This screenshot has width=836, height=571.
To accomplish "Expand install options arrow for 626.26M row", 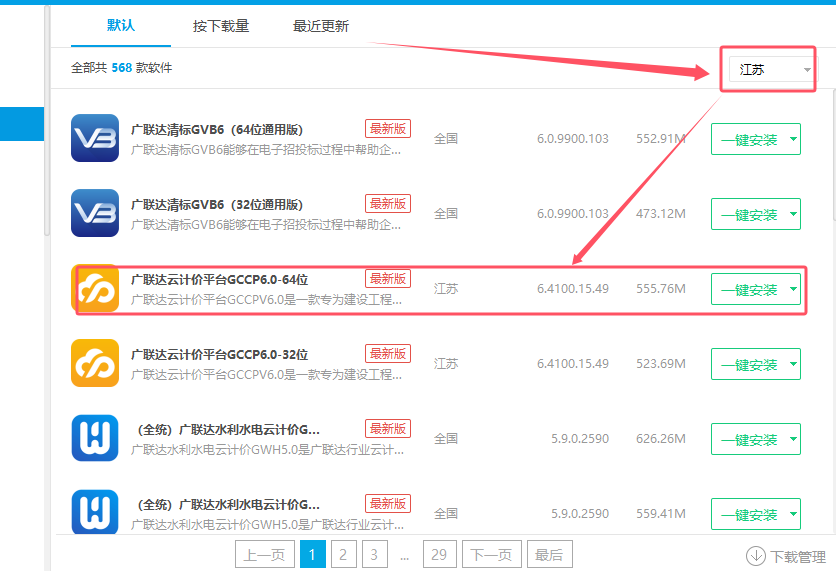I will [793, 439].
